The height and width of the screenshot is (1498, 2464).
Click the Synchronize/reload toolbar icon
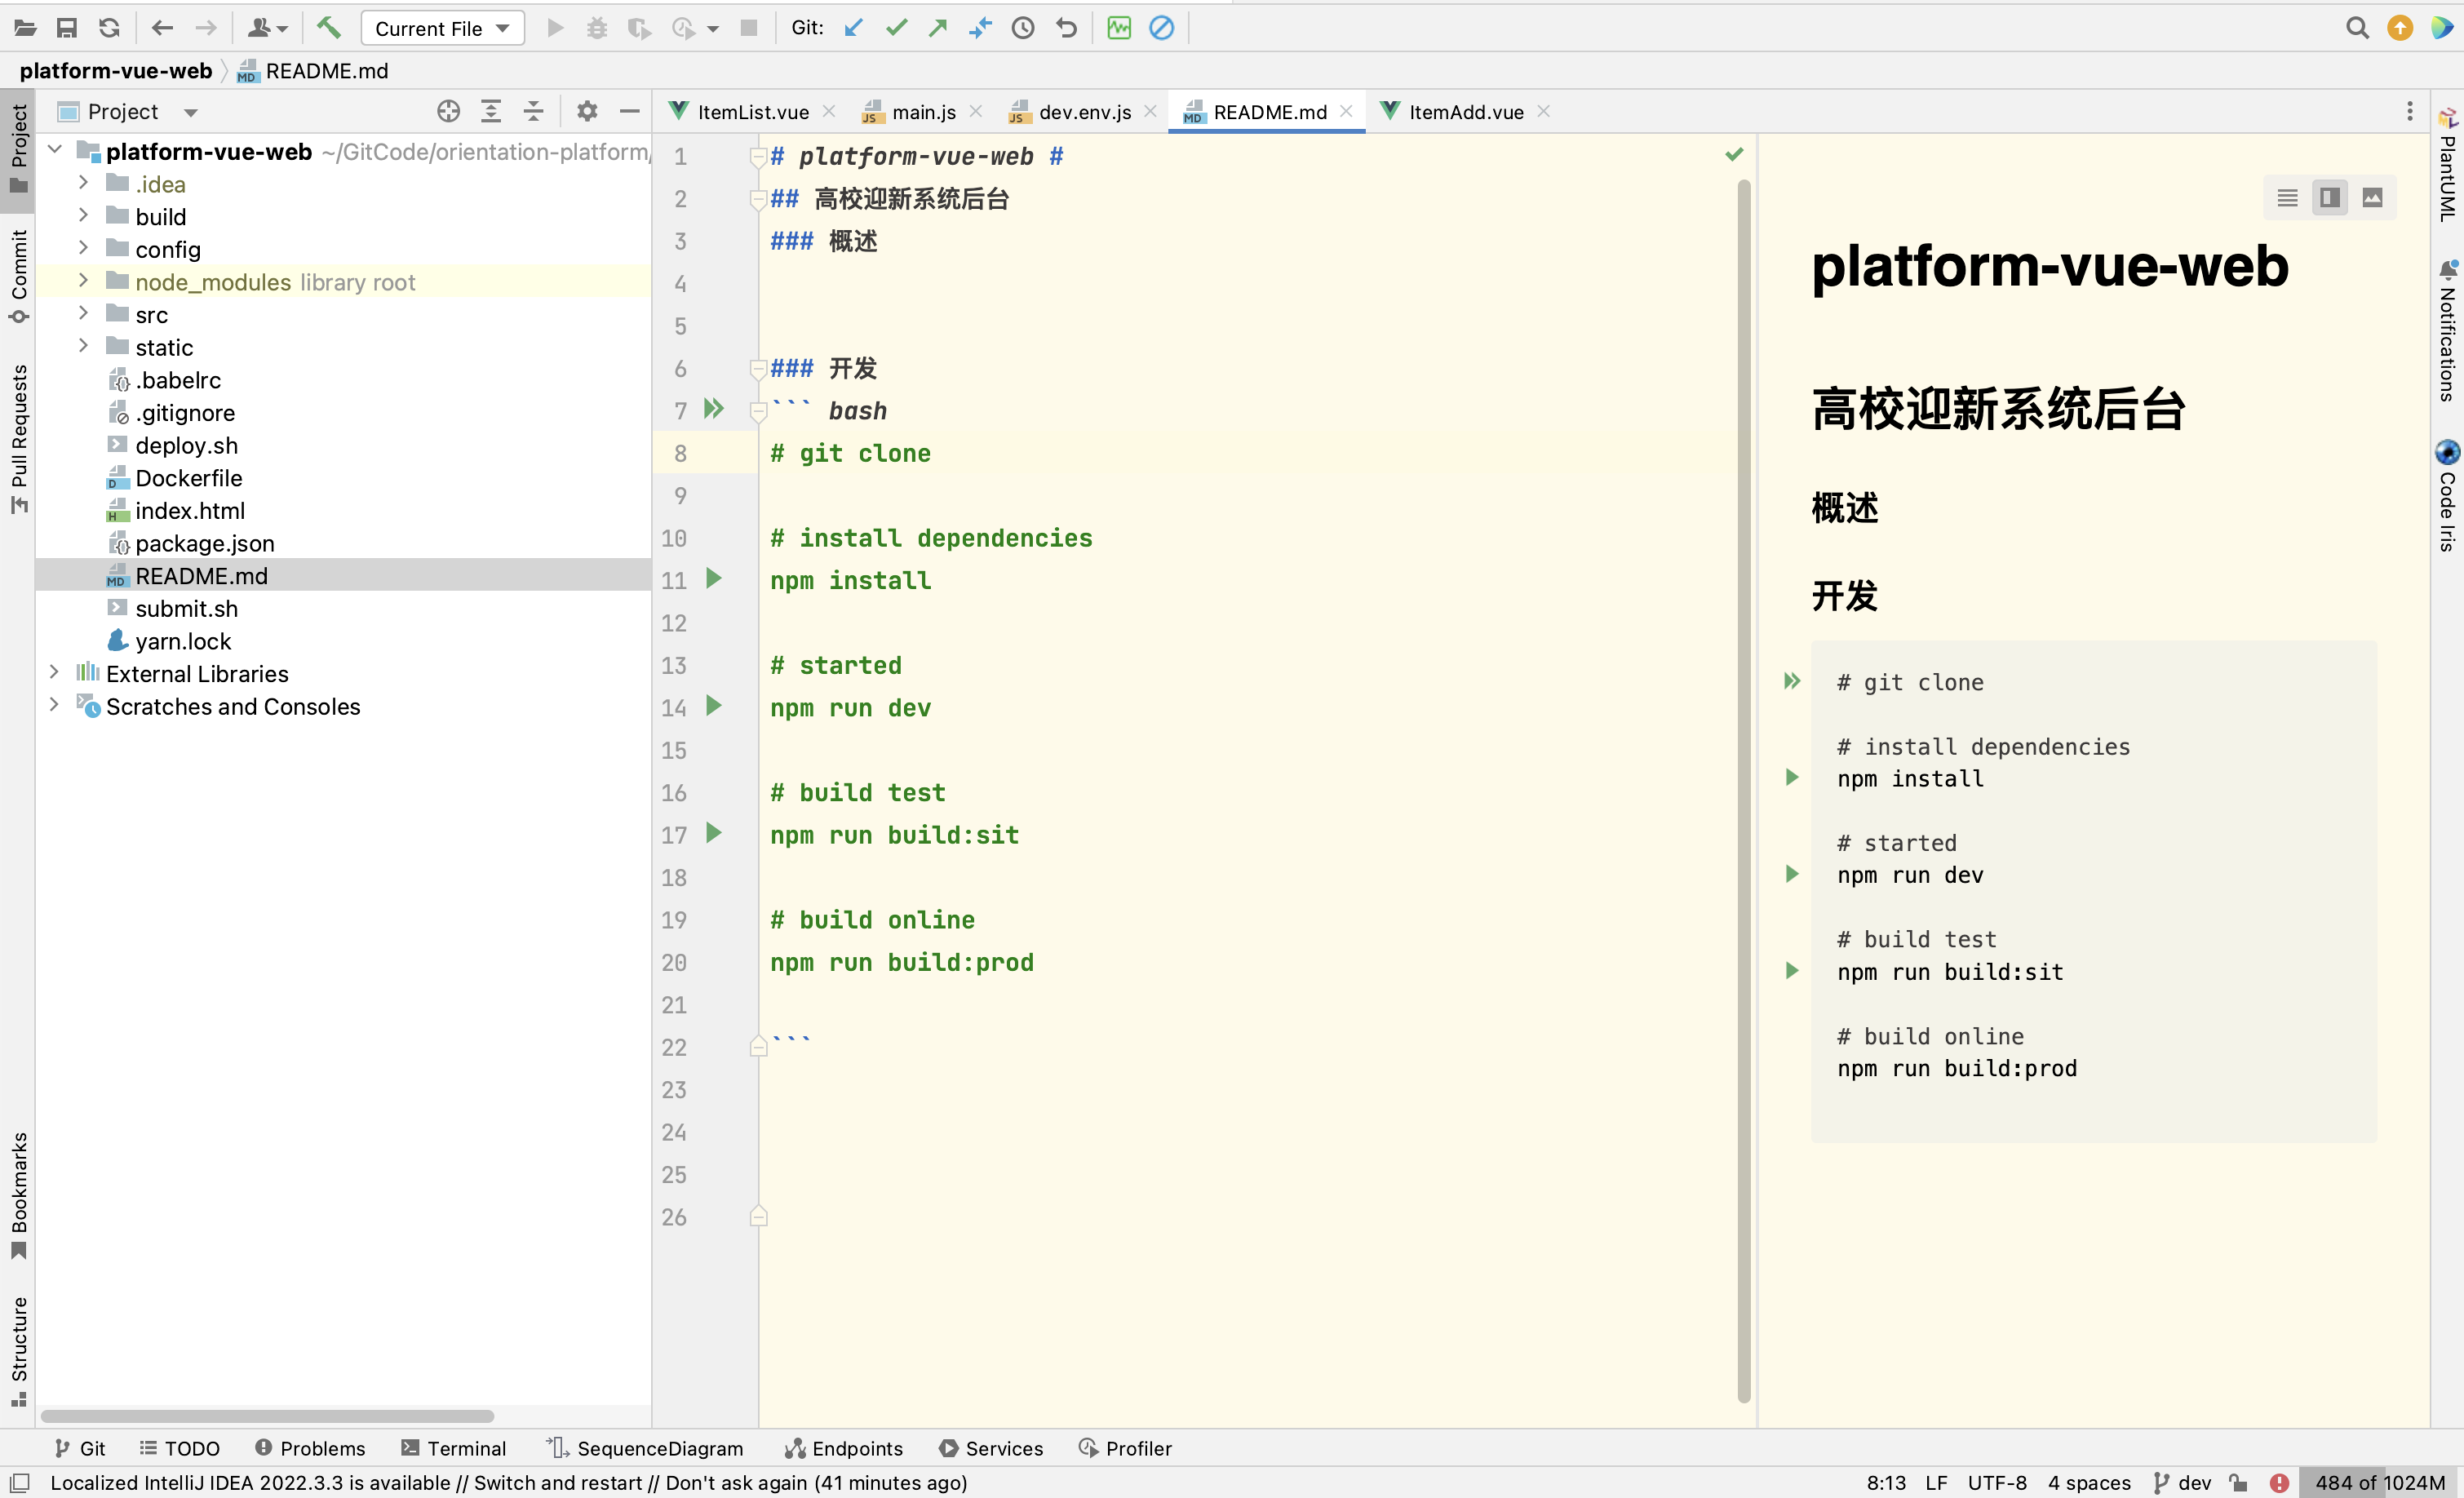(109, 28)
